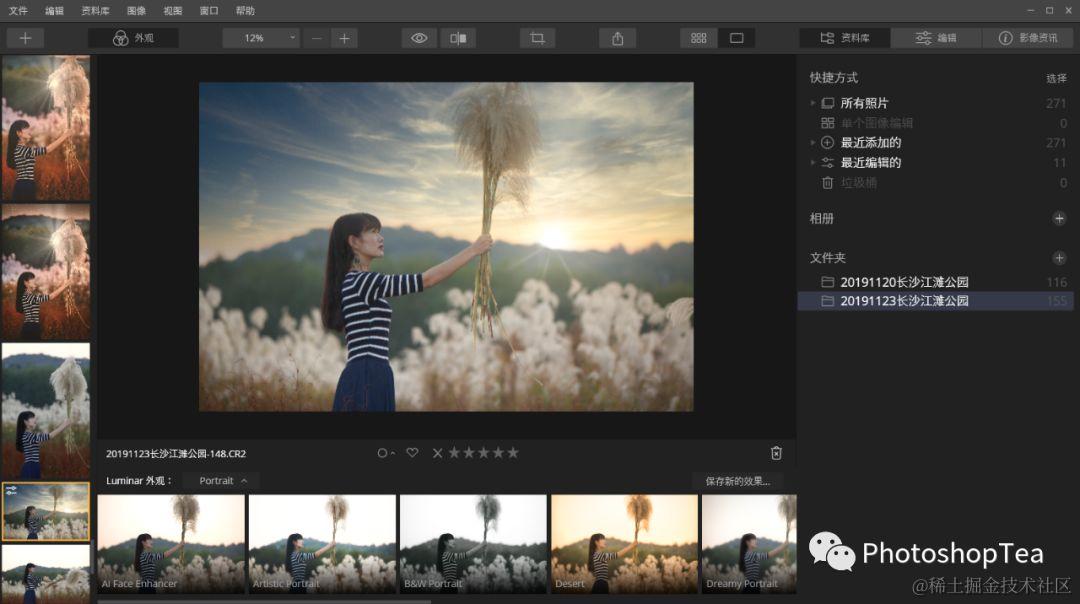Screen dimensions: 1080x604
Task: Switch to the 编辑 panel tab
Action: click(935, 38)
